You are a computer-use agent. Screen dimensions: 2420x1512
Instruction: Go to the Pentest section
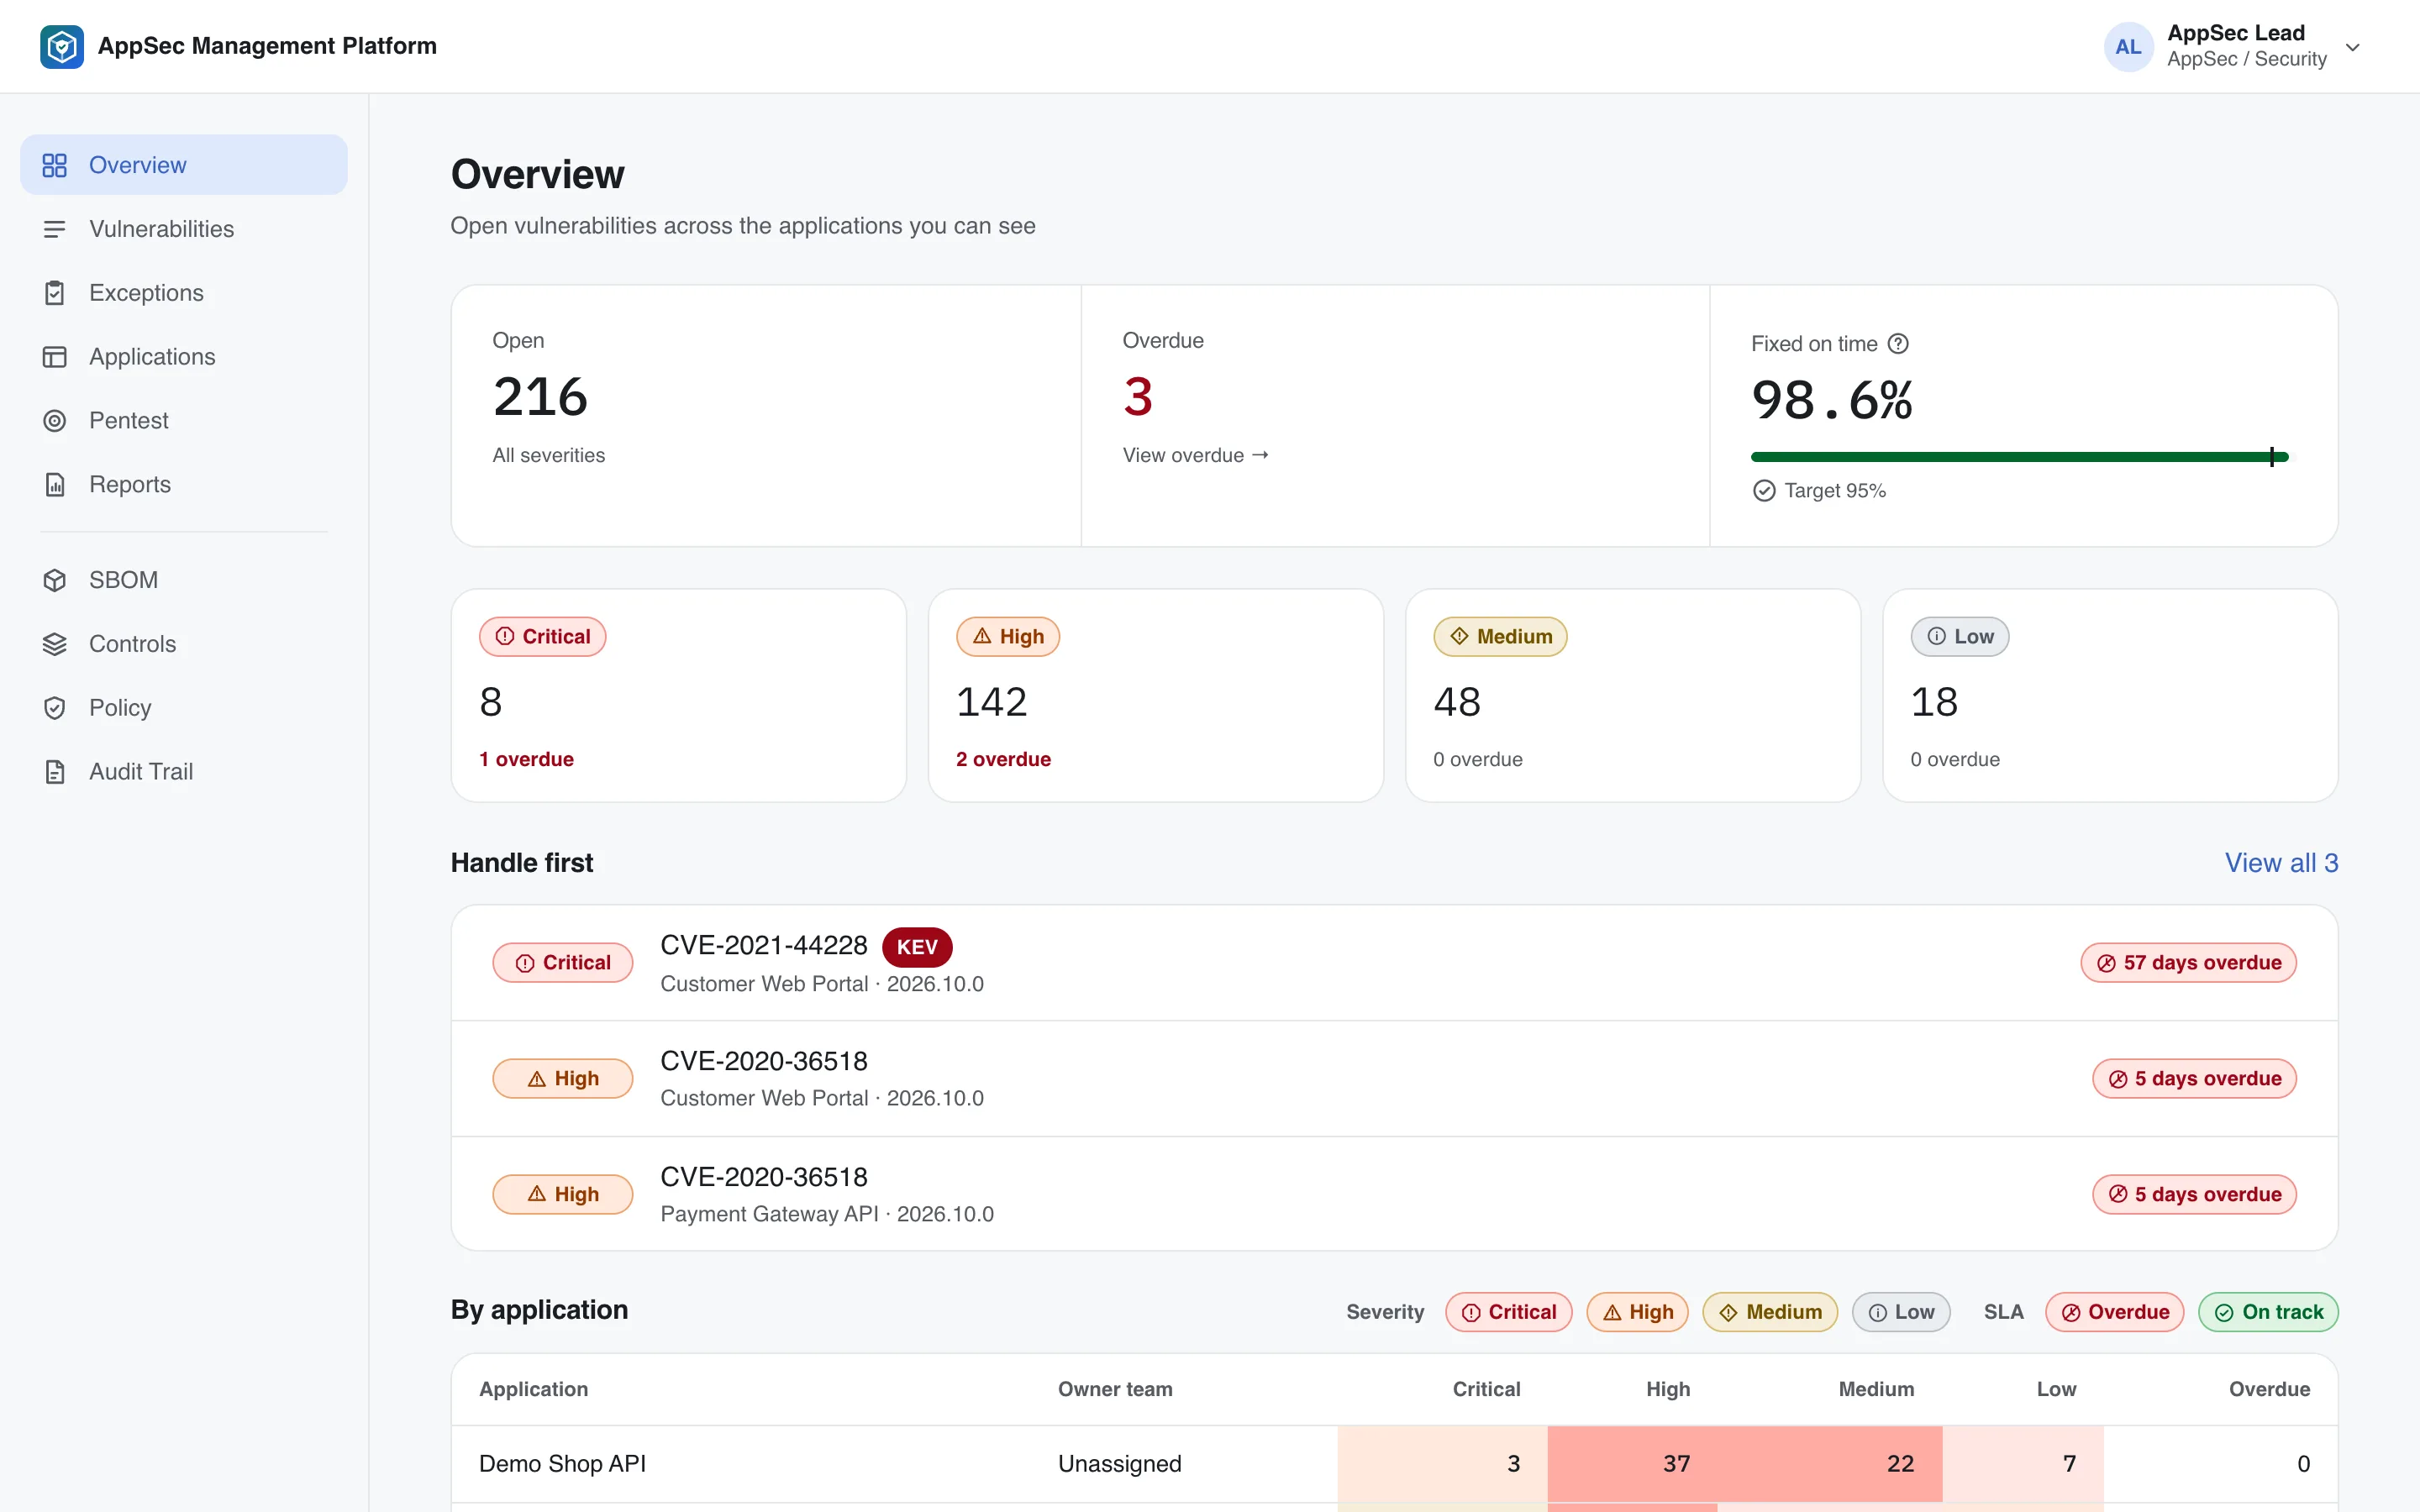click(184, 421)
